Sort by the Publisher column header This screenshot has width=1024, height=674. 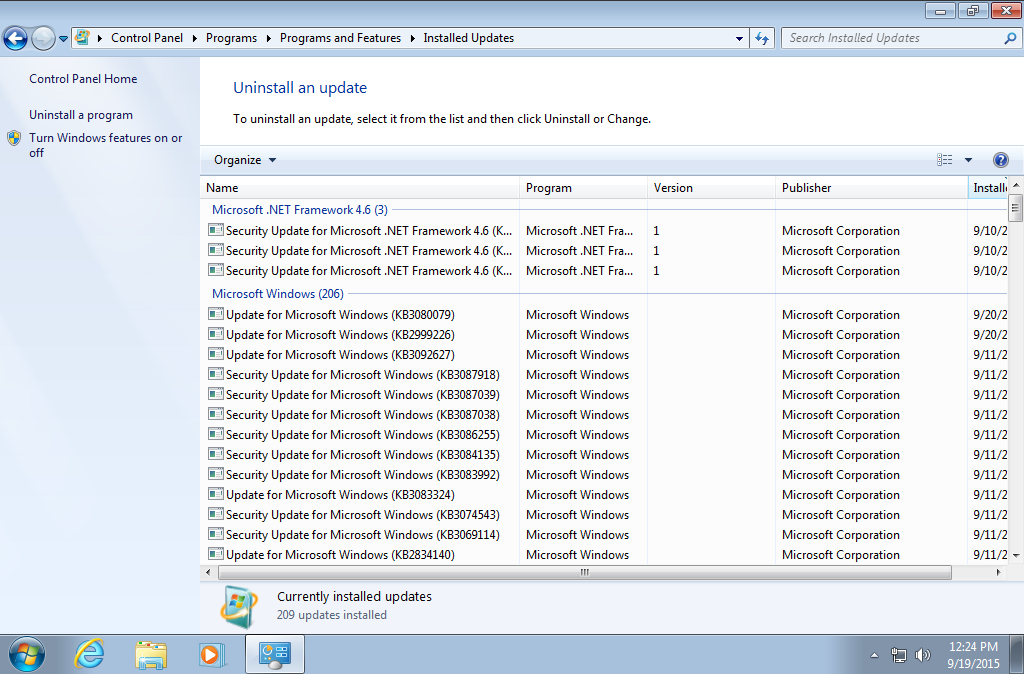coord(871,188)
